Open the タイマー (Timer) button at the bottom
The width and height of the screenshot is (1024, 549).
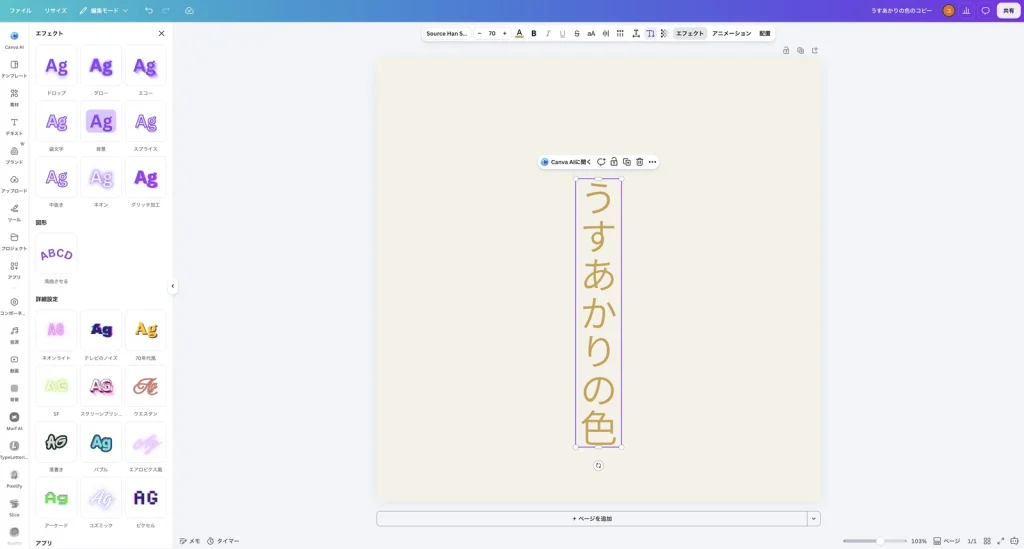(223, 541)
